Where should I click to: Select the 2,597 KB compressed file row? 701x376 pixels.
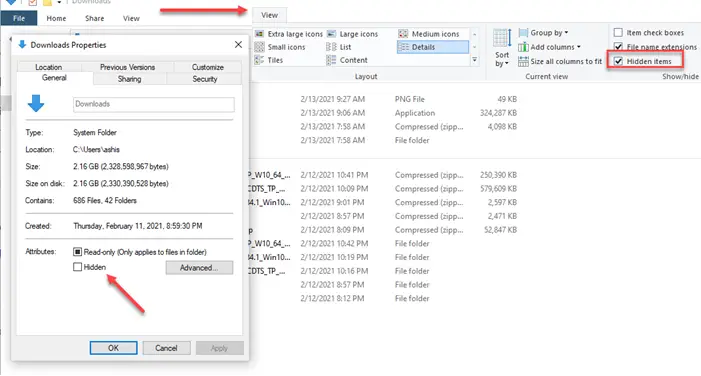pos(384,203)
